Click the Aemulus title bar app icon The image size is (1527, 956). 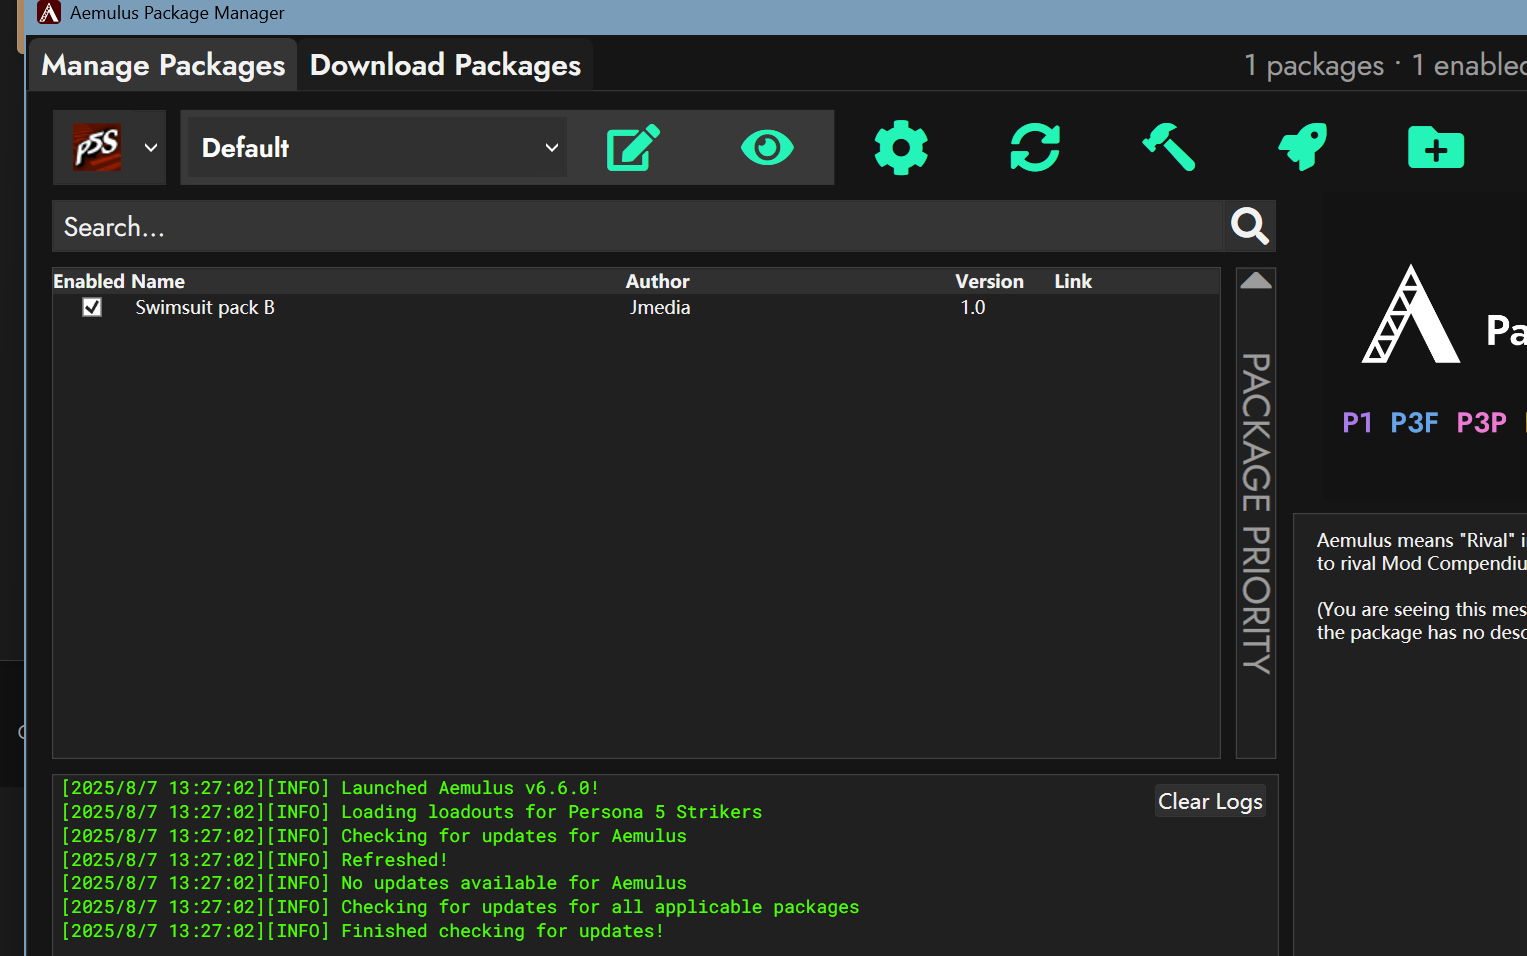[49, 13]
